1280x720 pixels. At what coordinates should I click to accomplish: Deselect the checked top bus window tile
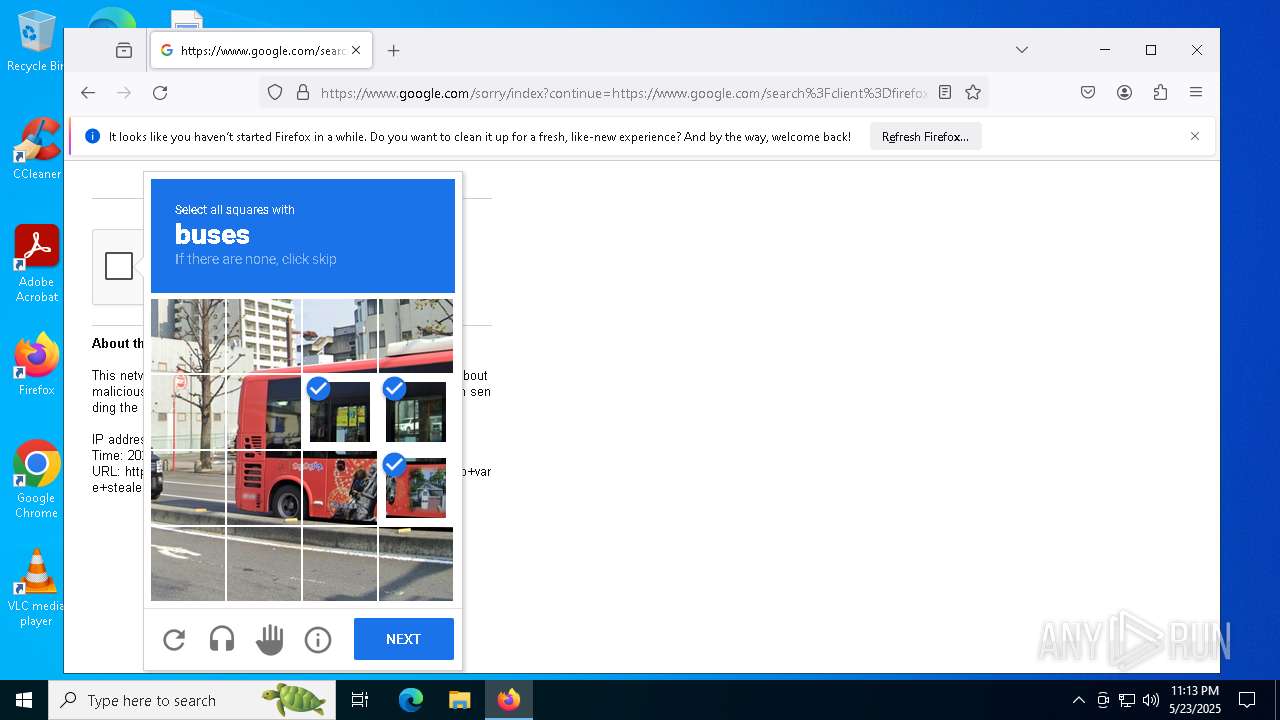[340, 412]
